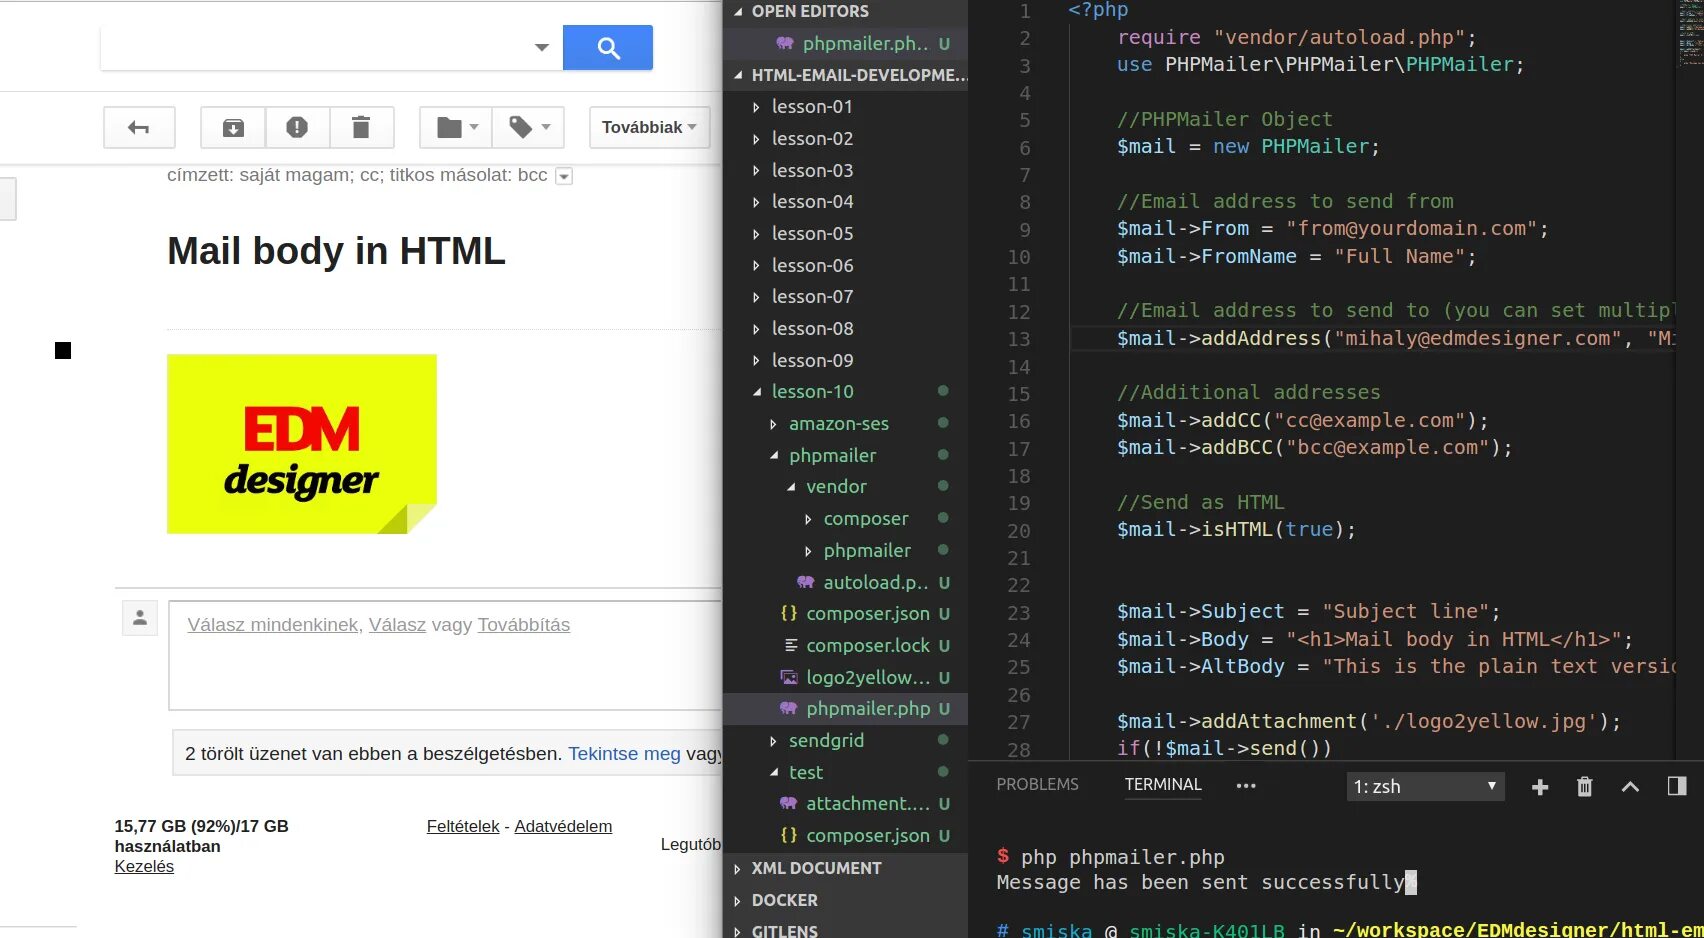1704x938 pixels.
Task: Open the Feltételek link
Action: tap(463, 827)
